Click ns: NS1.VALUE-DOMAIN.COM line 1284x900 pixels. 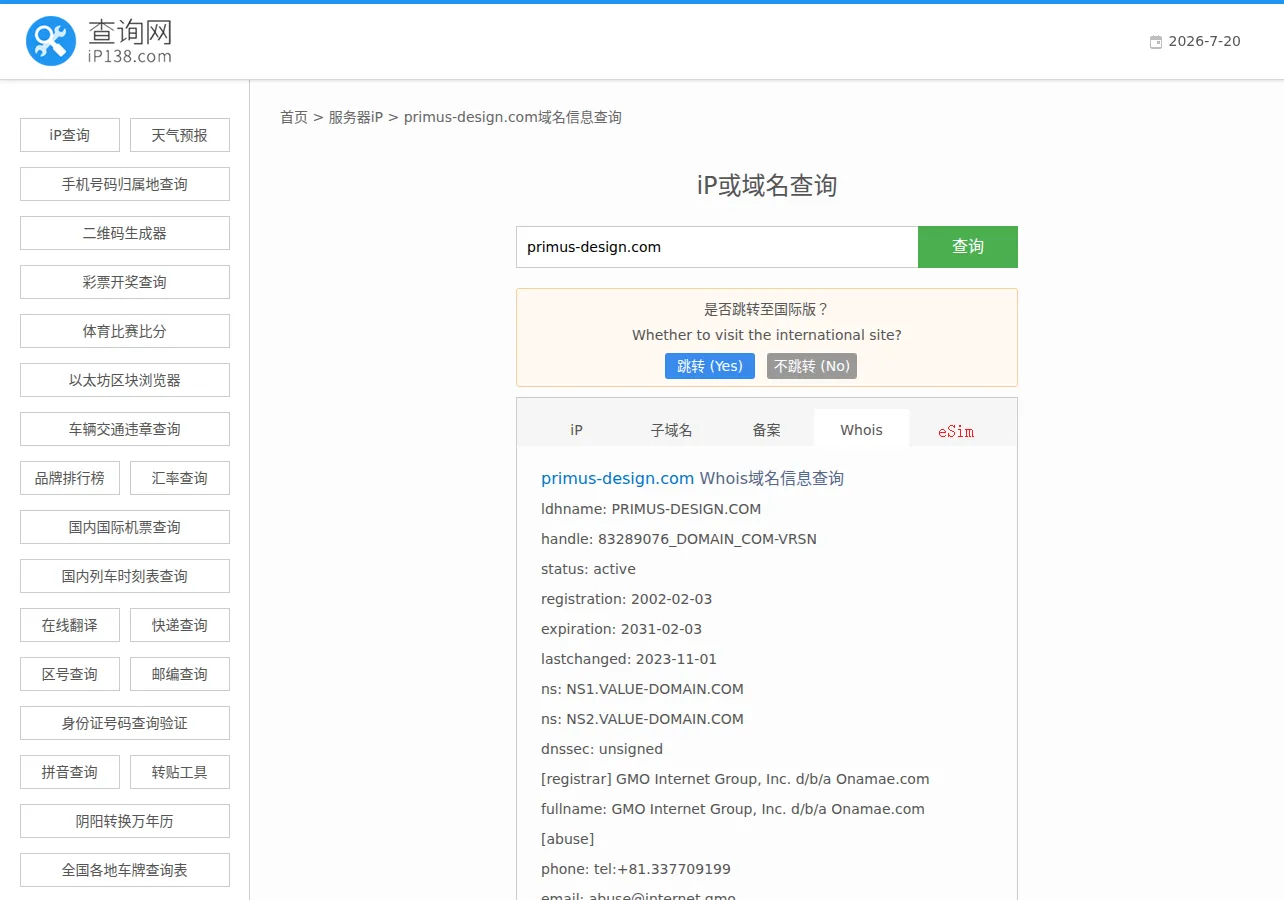click(x=642, y=689)
